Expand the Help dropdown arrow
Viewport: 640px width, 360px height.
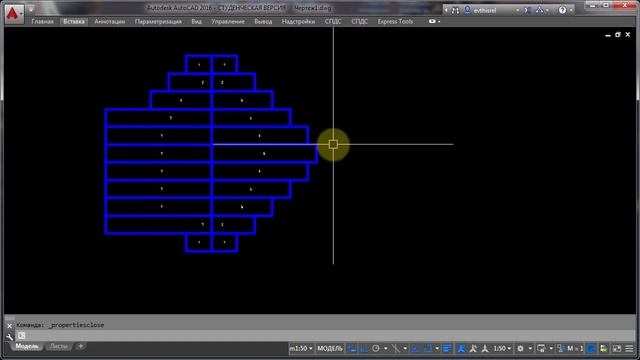(571, 10)
